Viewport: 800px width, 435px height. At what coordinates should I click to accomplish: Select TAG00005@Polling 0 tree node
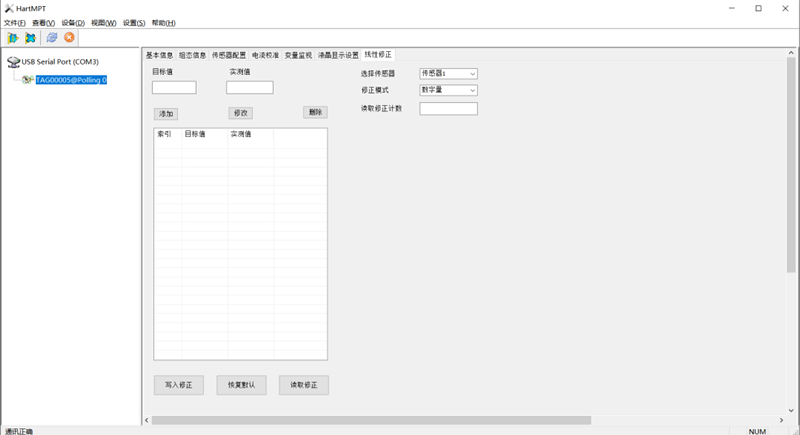click(x=71, y=80)
